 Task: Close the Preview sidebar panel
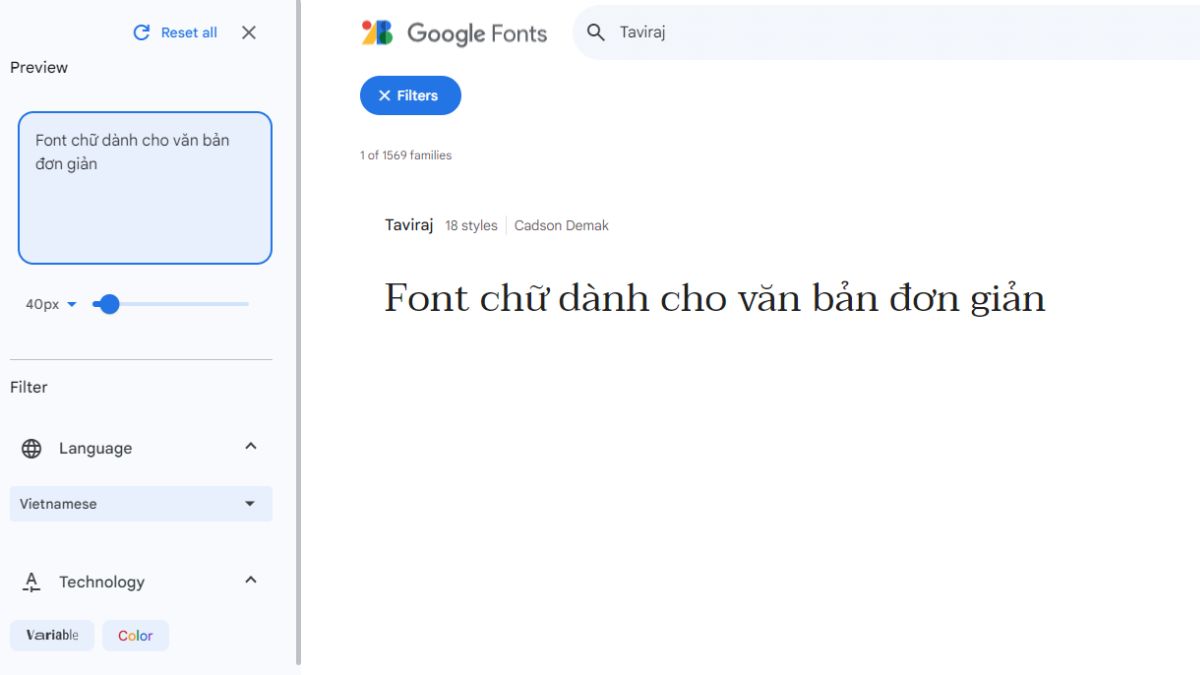pyautogui.click(x=248, y=32)
